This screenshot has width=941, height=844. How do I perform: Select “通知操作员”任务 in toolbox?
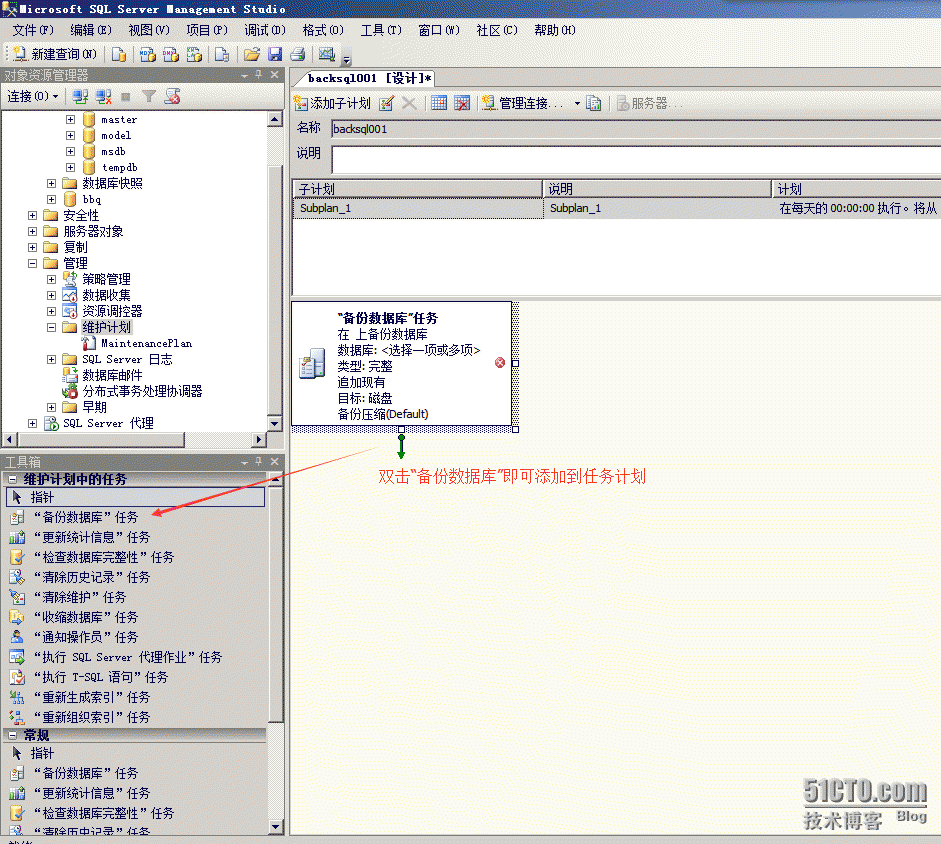(86, 637)
